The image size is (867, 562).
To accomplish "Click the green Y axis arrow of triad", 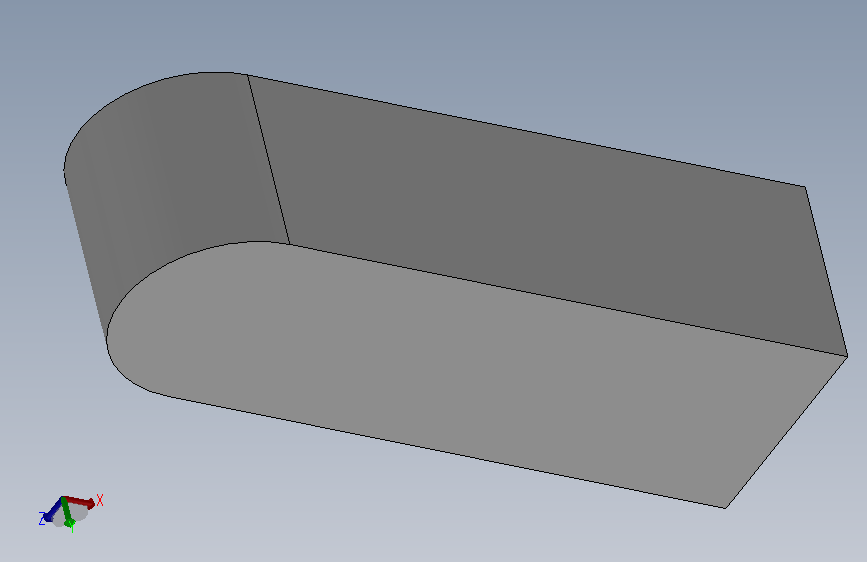I will [67, 512].
